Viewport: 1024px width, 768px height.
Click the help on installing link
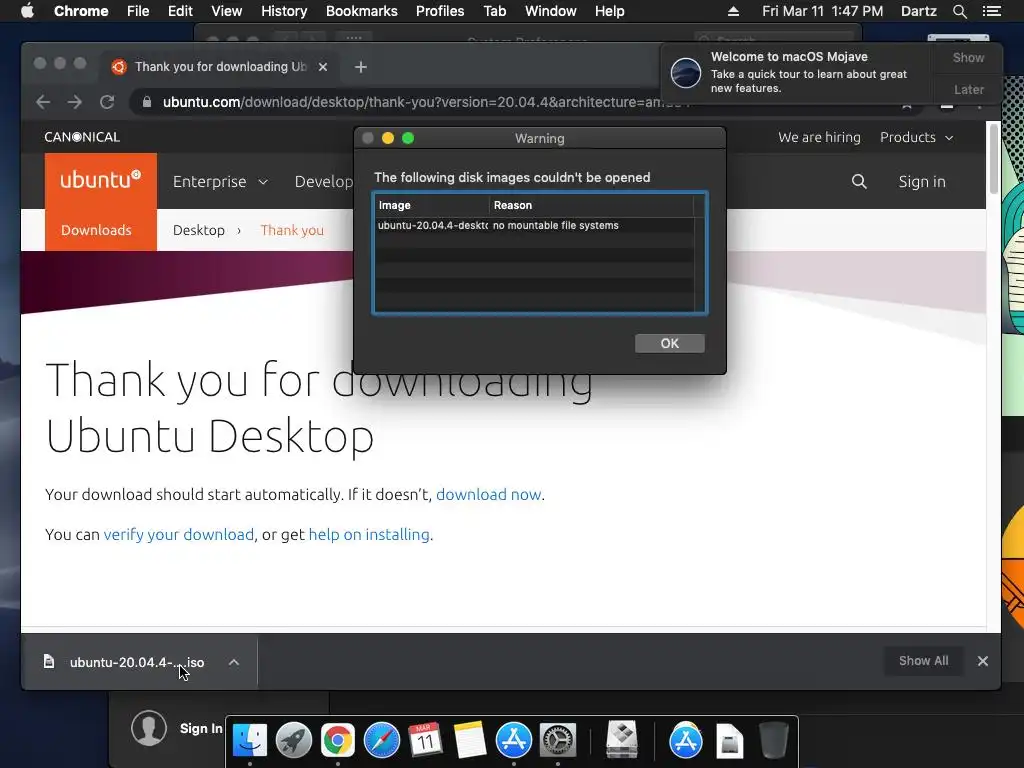click(369, 534)
